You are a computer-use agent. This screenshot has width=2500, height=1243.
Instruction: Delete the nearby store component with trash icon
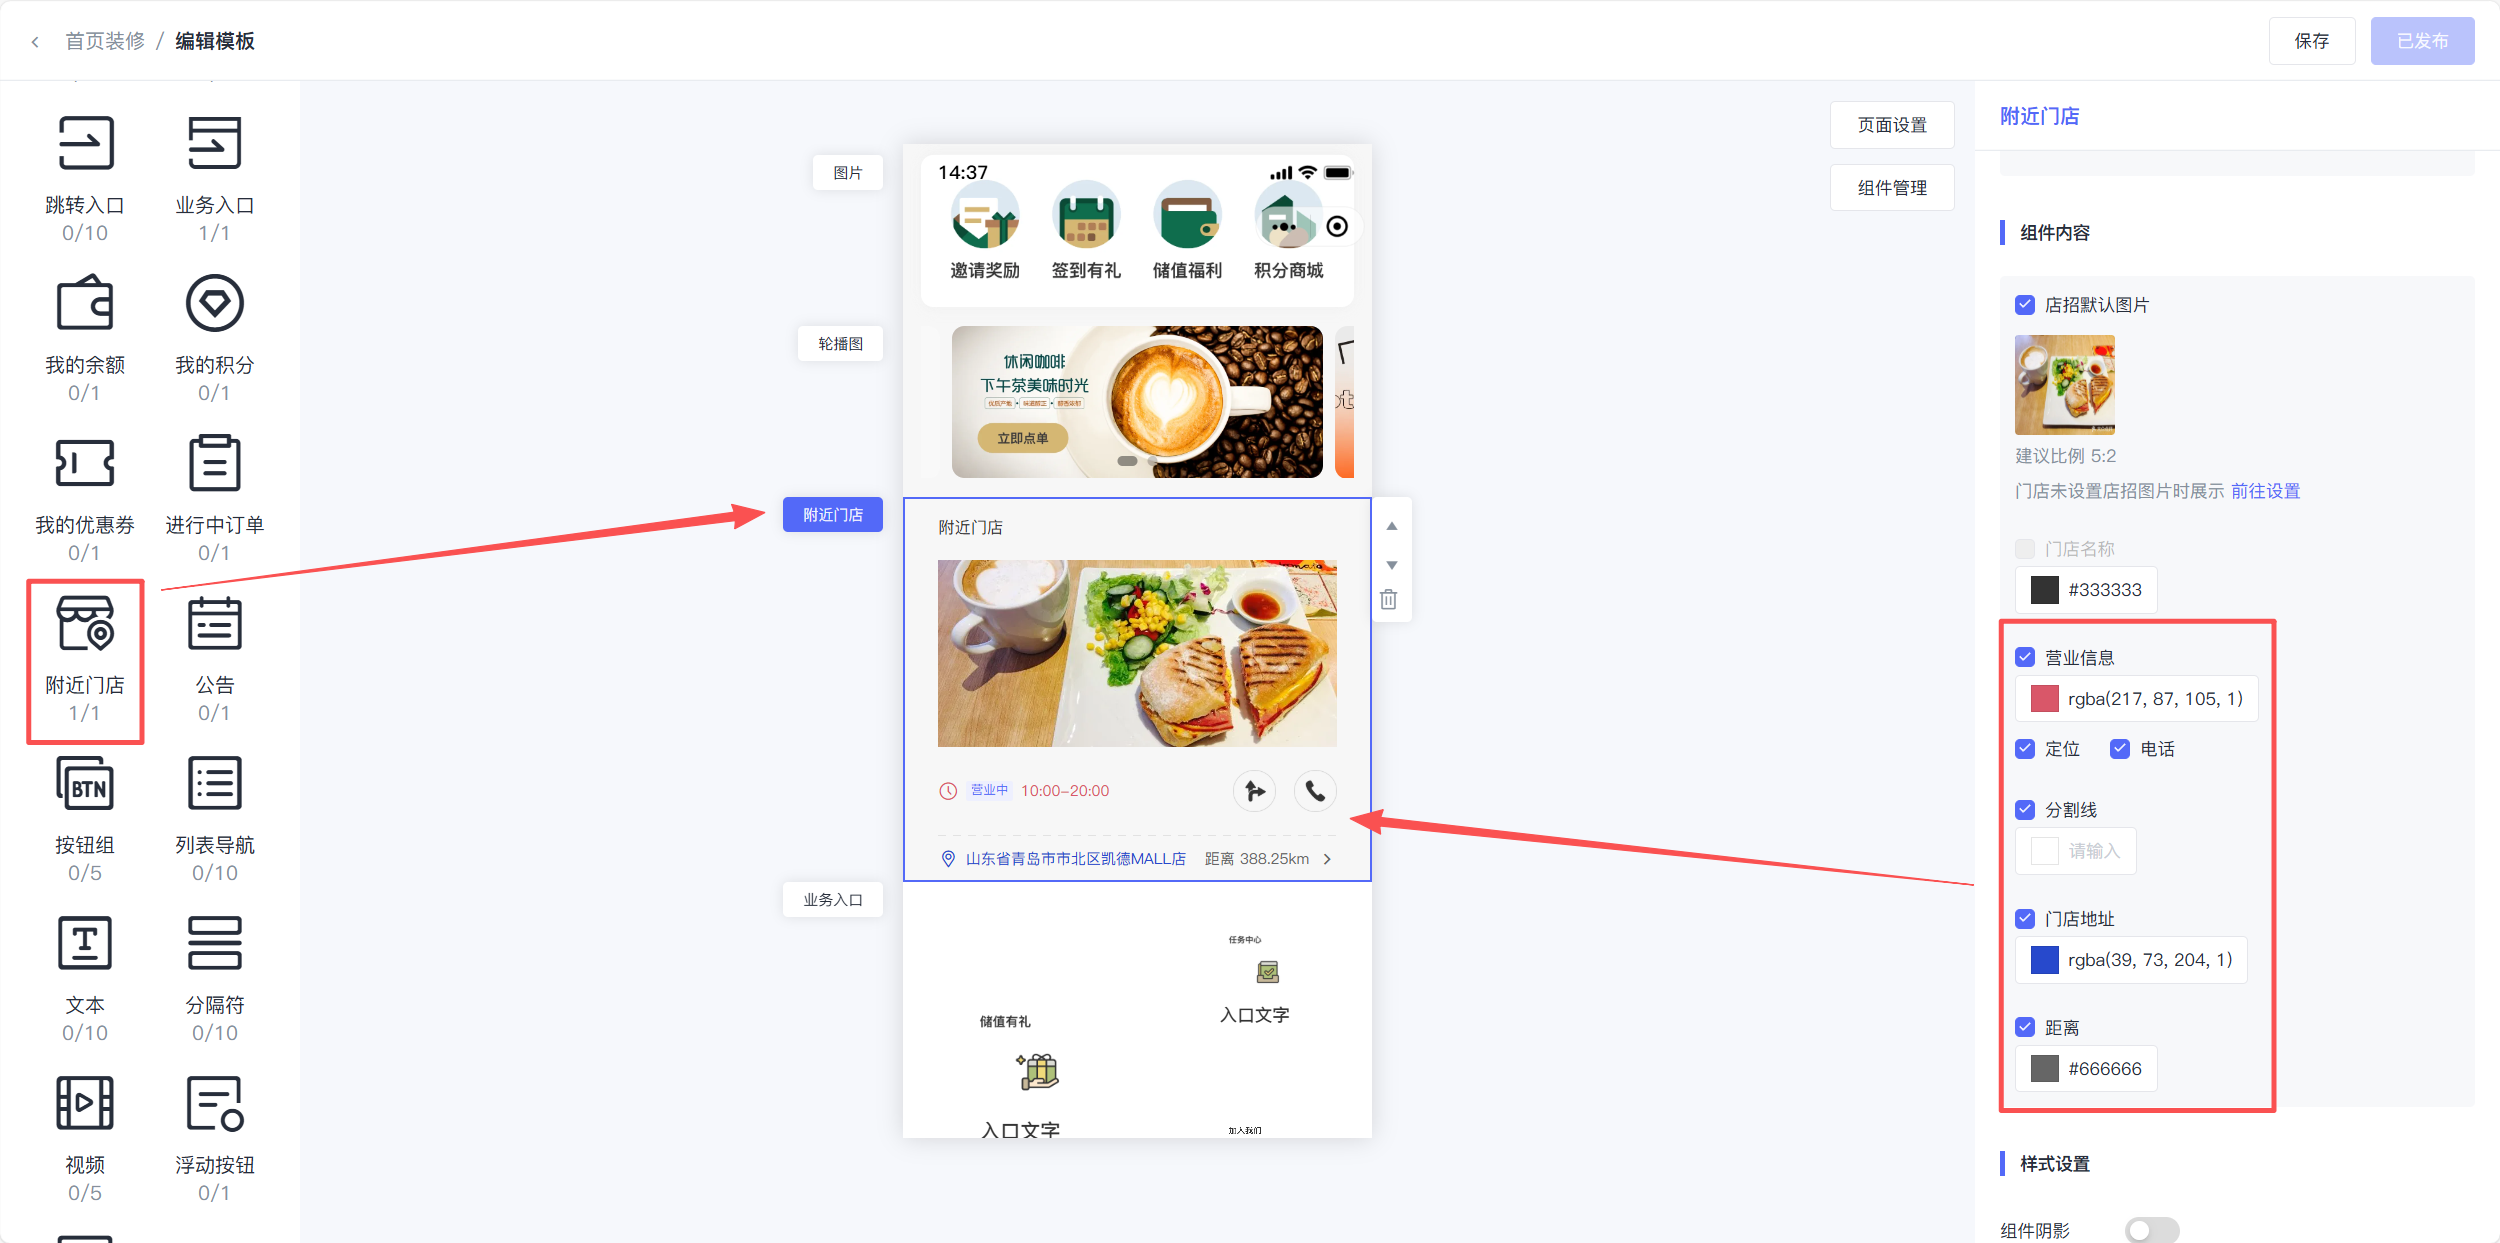point(1389,600)
